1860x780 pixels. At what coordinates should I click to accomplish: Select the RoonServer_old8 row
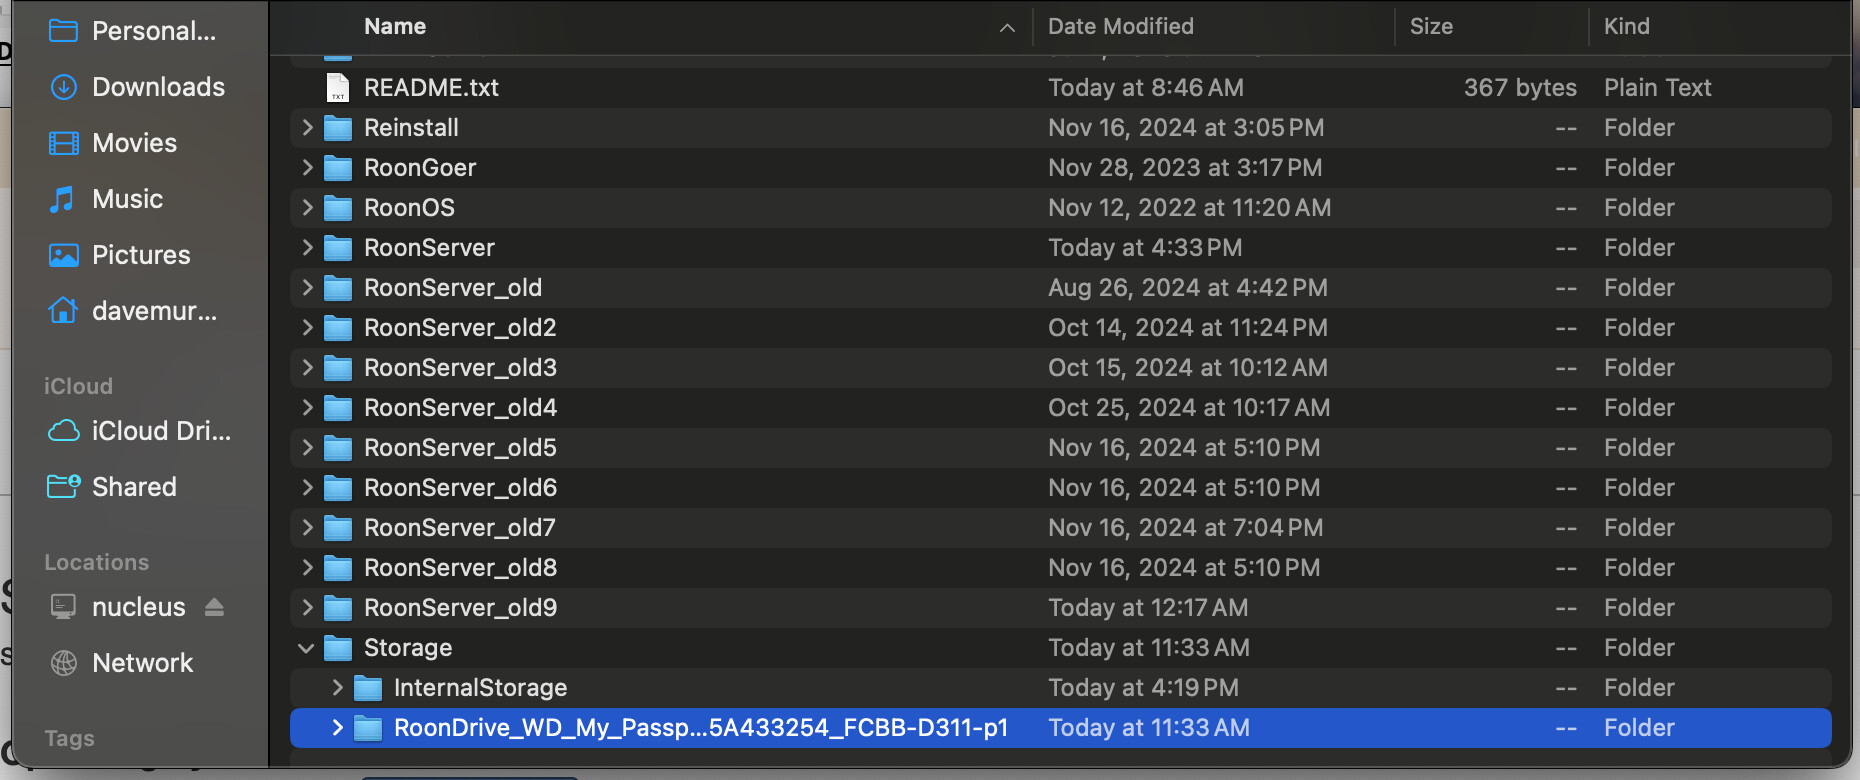pyautogui.click(x=1060, y=568)
